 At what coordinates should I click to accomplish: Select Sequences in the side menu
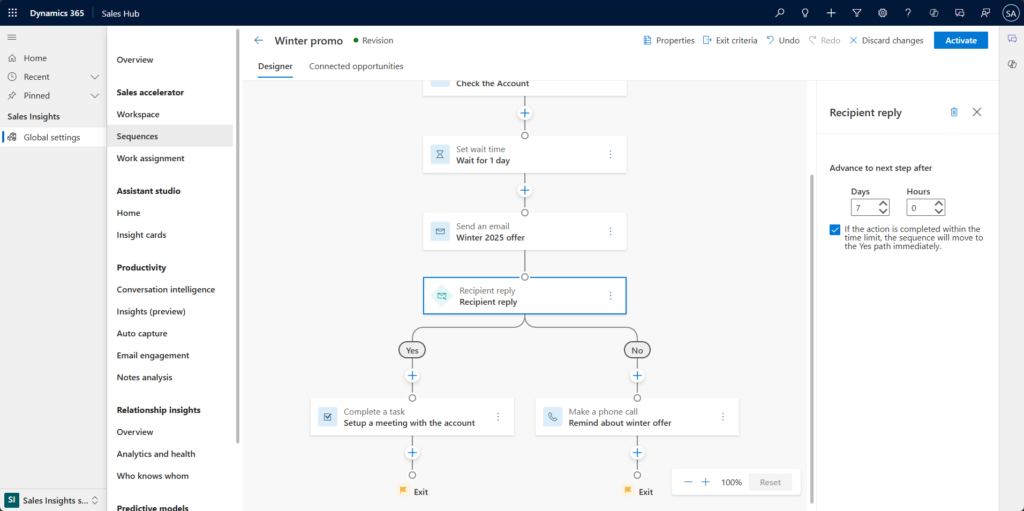(x=137, y=136)
